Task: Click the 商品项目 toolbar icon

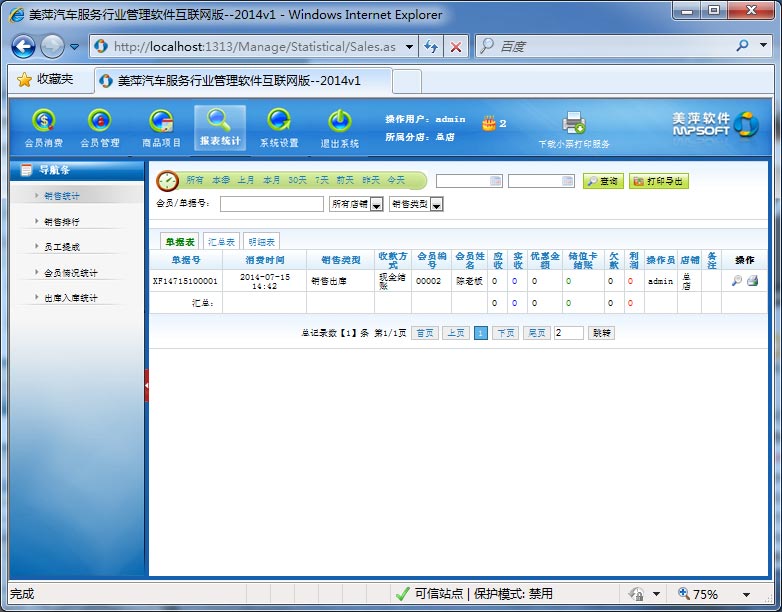Action: tap(161, 122)
